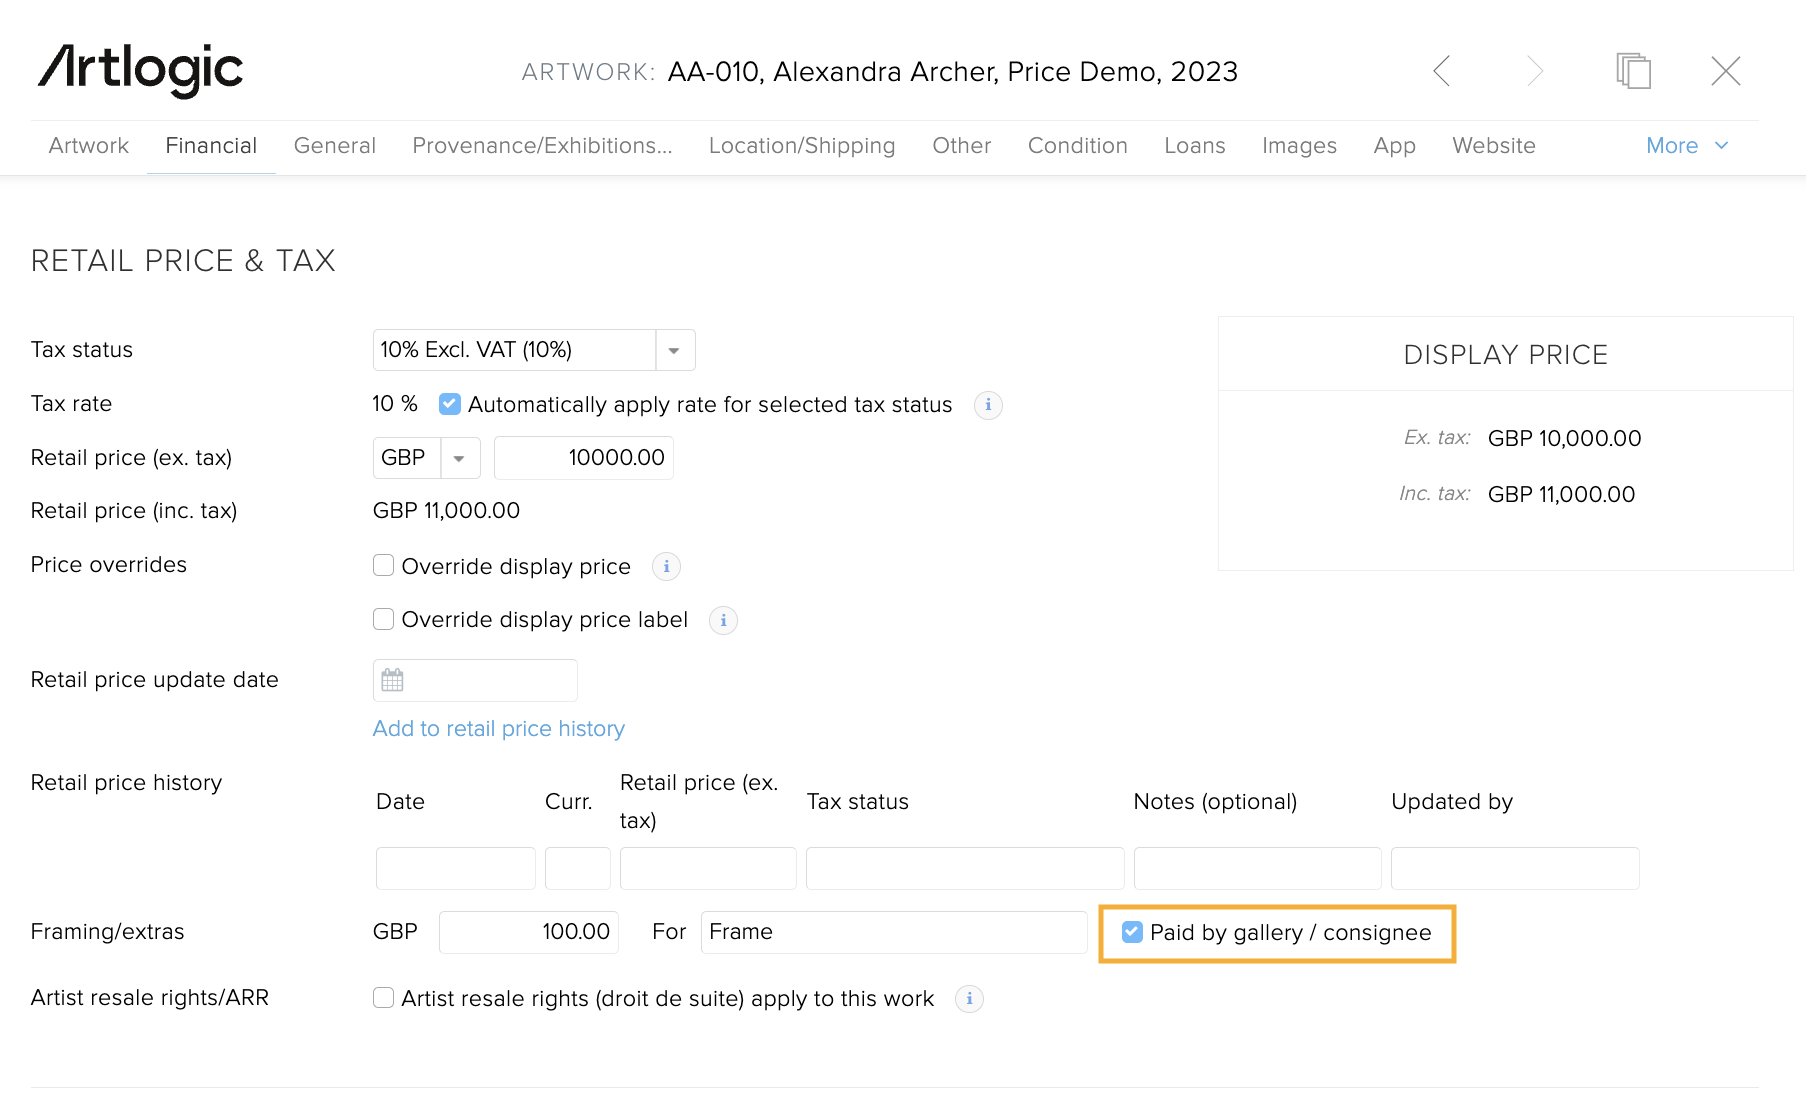1806x1098 pixels.
Task: Click info icon next to Override display price
Action: point(666,567)
